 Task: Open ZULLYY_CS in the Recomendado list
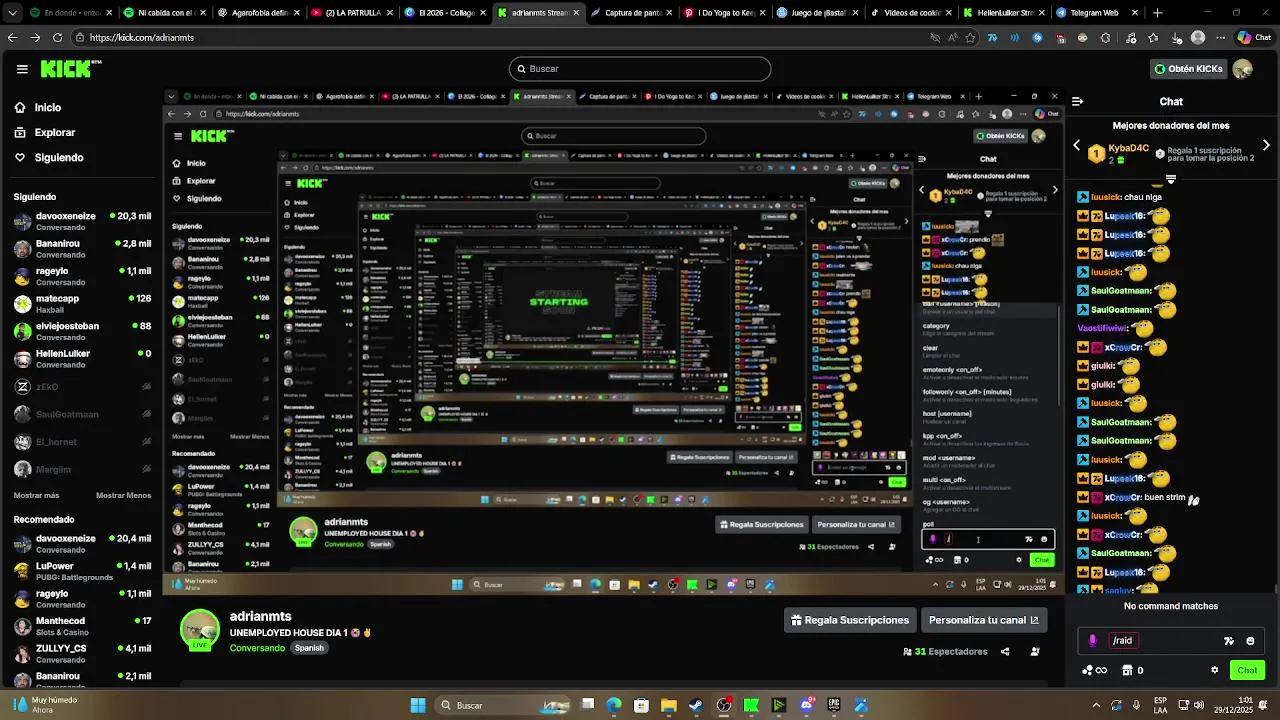[x=82, y=653]
